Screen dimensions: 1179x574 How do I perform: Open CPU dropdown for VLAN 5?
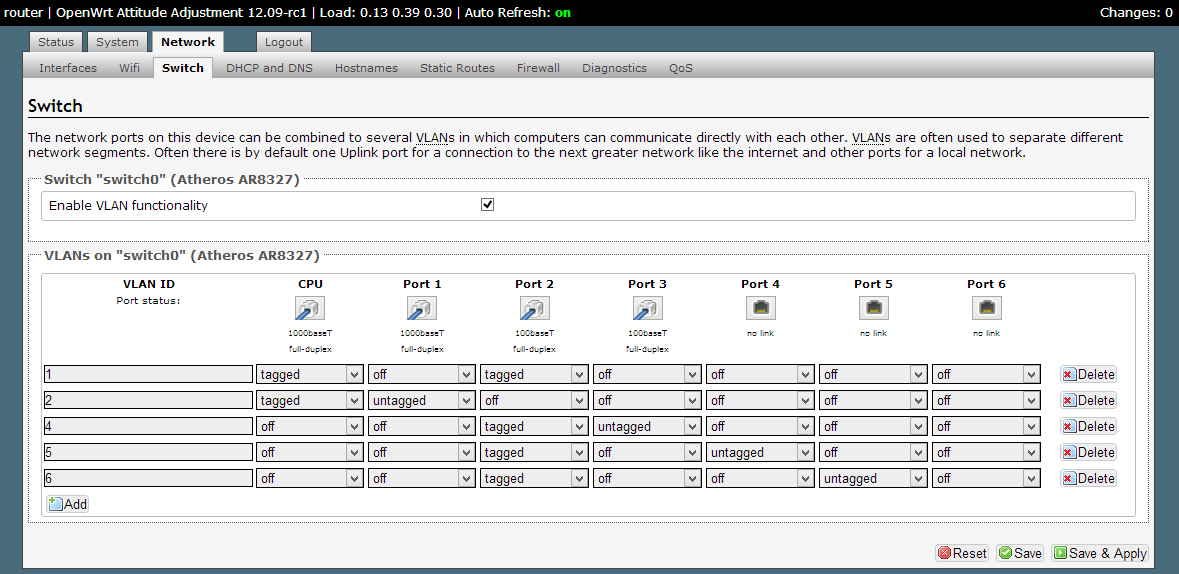(310, 452)
